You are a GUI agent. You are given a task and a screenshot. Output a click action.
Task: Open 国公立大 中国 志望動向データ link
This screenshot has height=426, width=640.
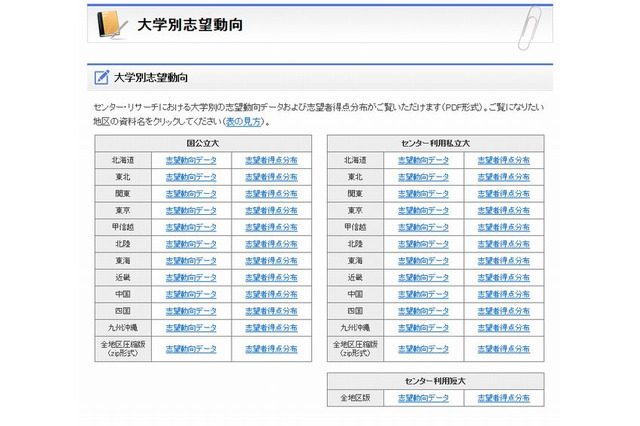tap(191, 294)
